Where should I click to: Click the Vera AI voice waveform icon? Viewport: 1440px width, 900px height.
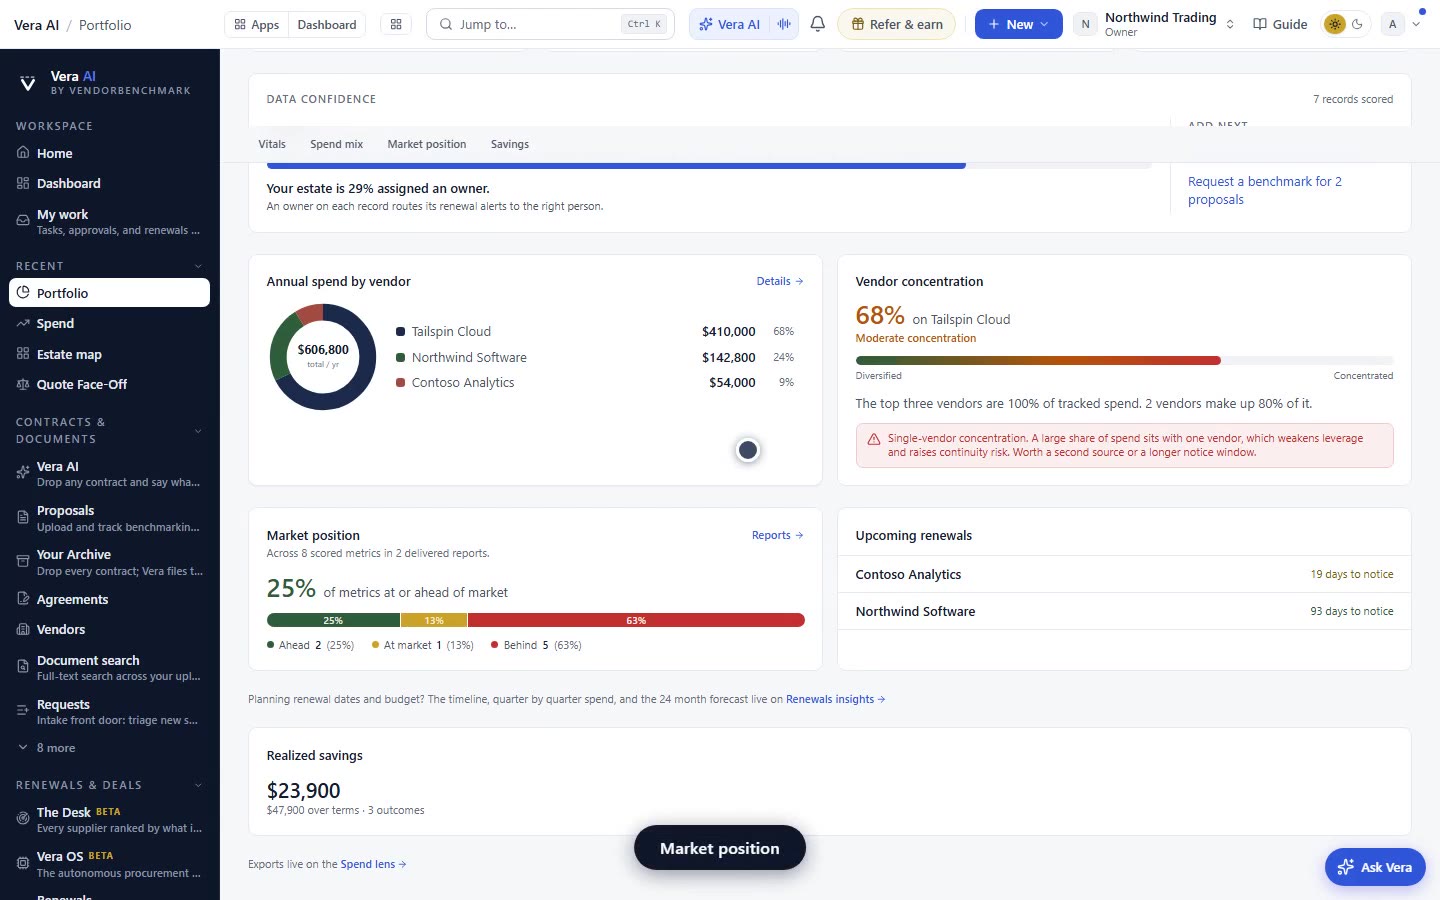tap(784, 24)
